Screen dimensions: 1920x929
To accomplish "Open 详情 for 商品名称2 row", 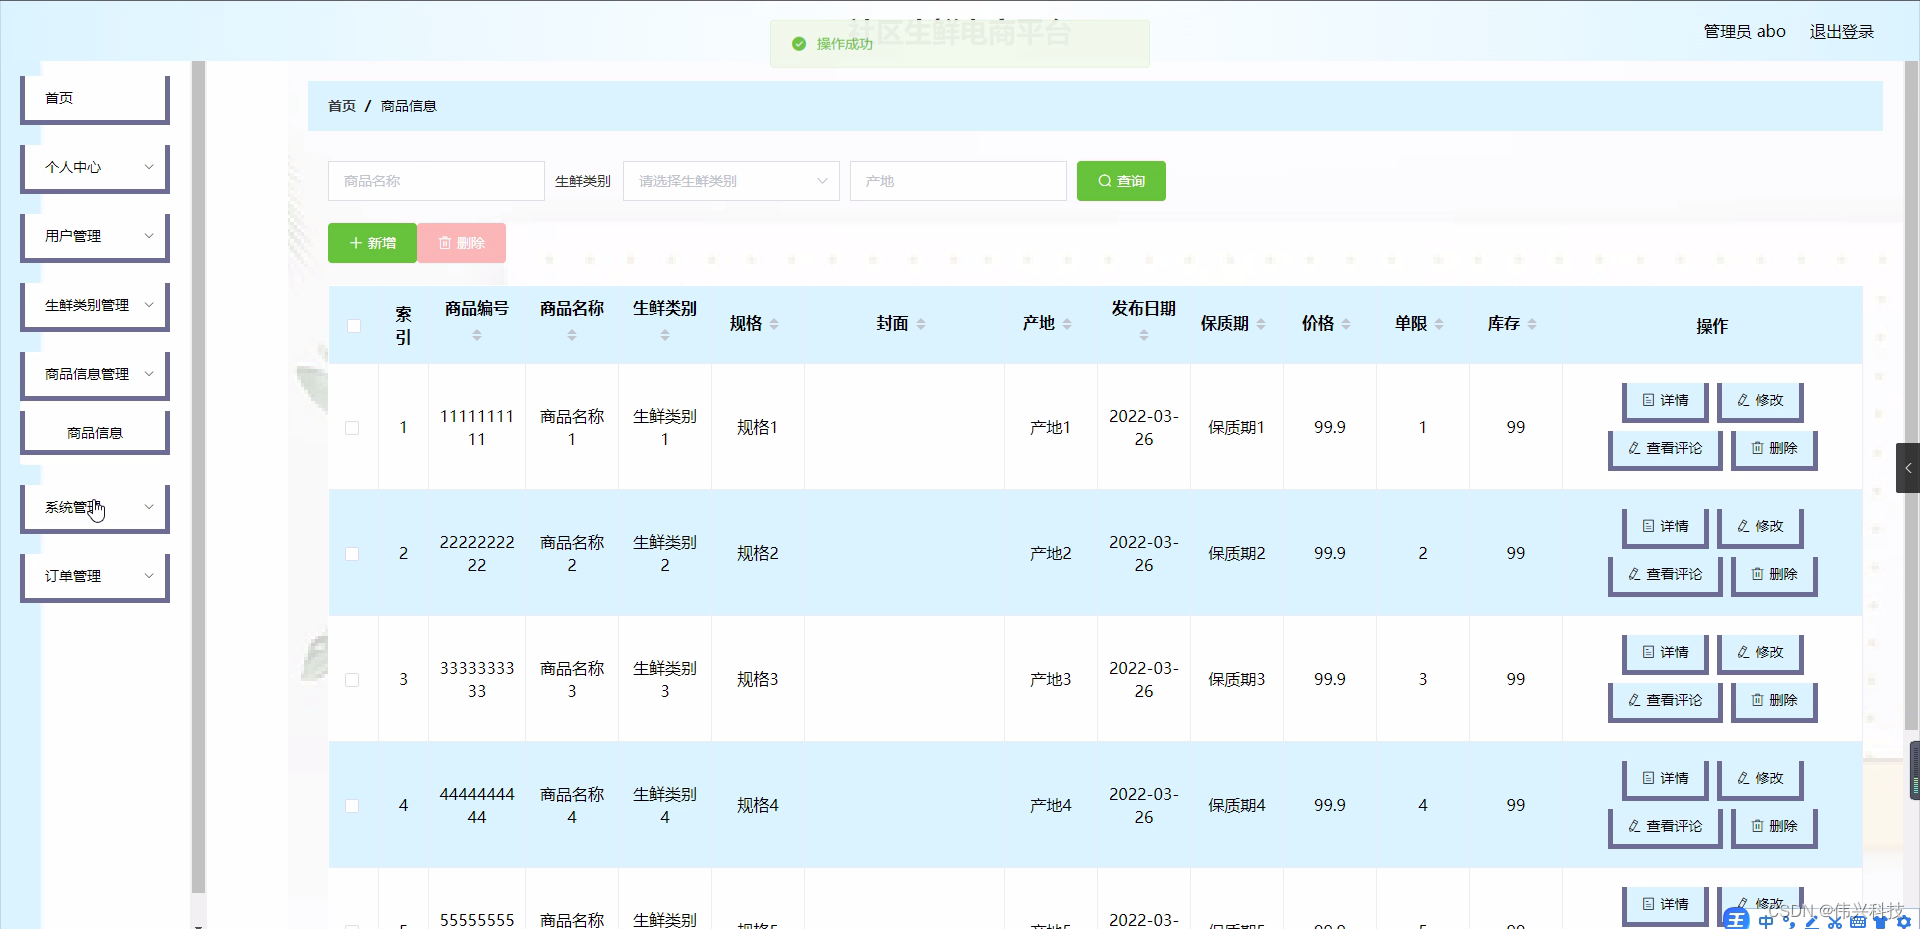I will (1665, 527).
